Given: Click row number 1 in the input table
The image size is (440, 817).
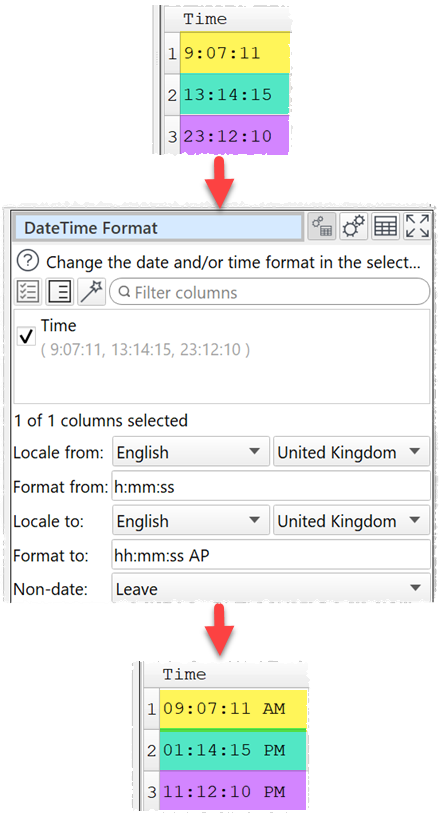Looking at the screenshot, I should tap(172, 53).
